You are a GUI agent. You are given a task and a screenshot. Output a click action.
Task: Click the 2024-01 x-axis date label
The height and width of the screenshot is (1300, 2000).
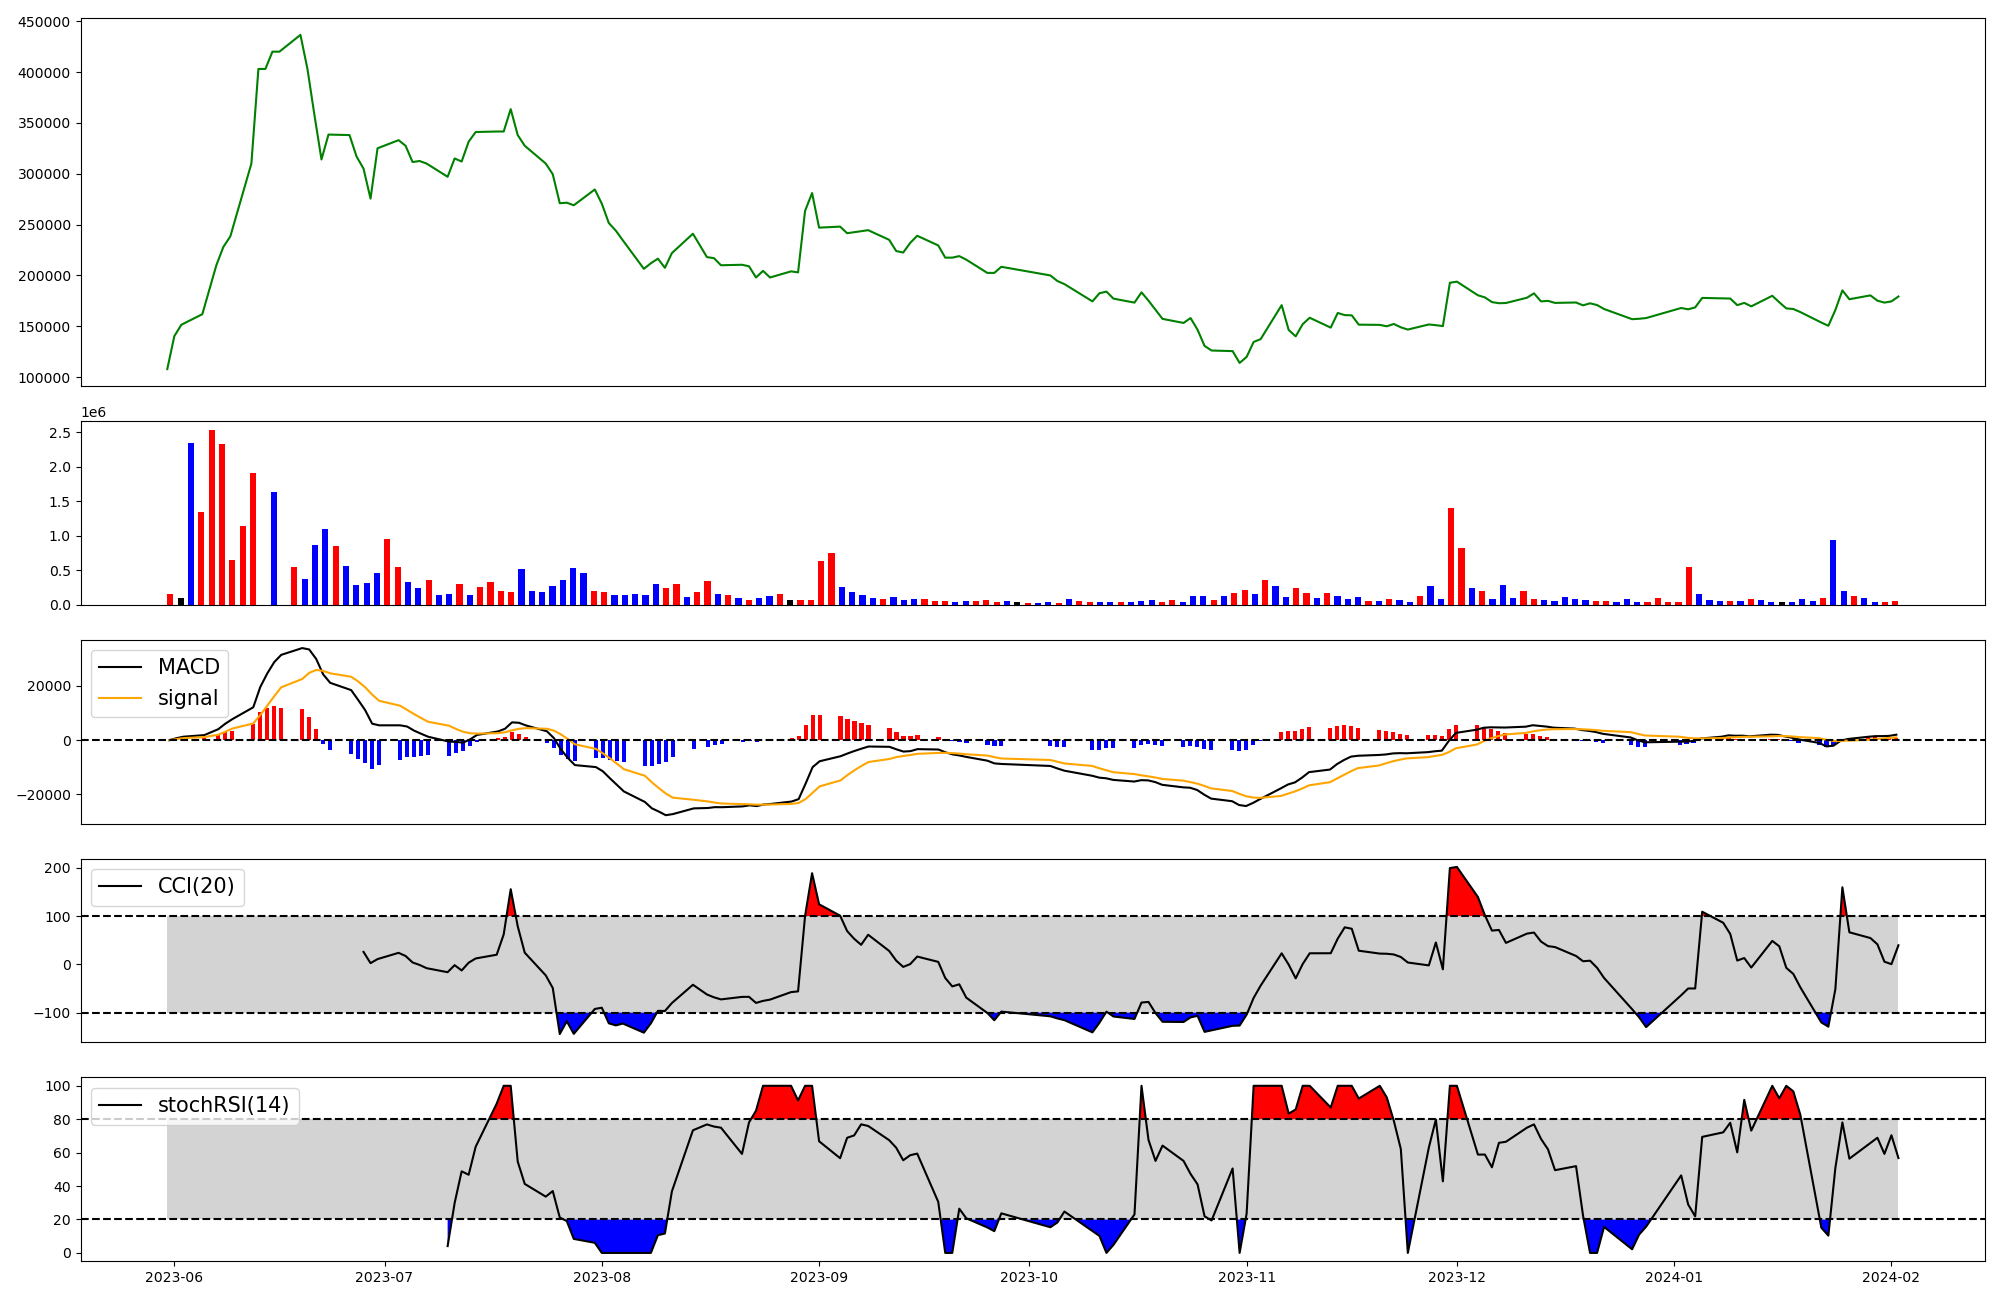[x=1673, y=1277]
